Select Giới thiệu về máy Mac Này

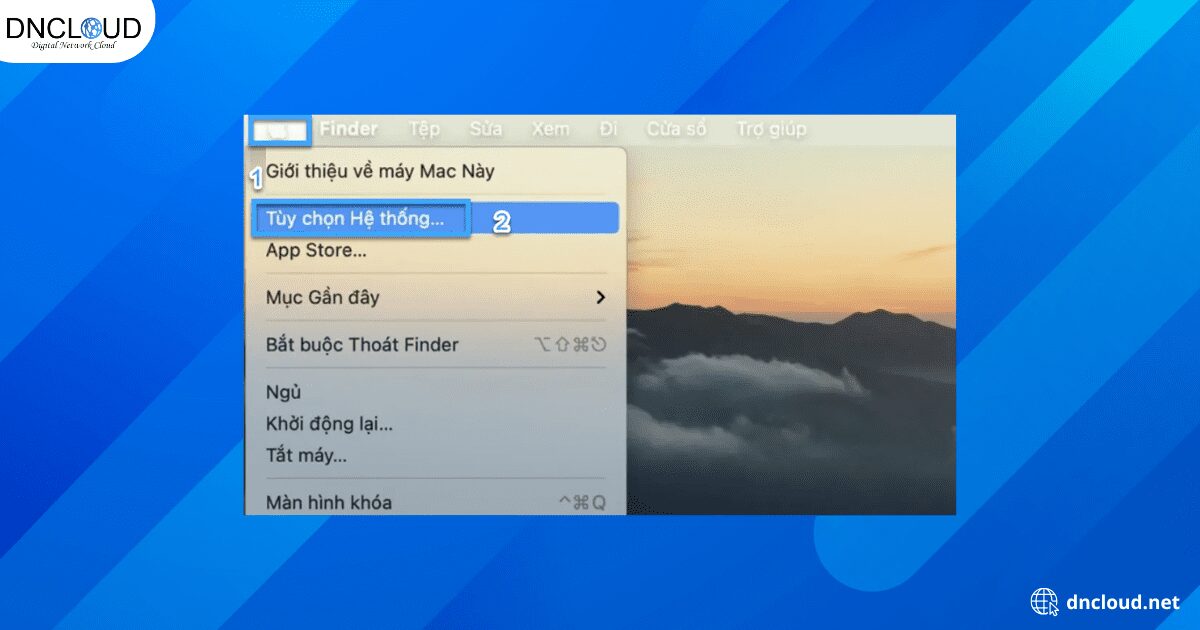tap(436, 171)
